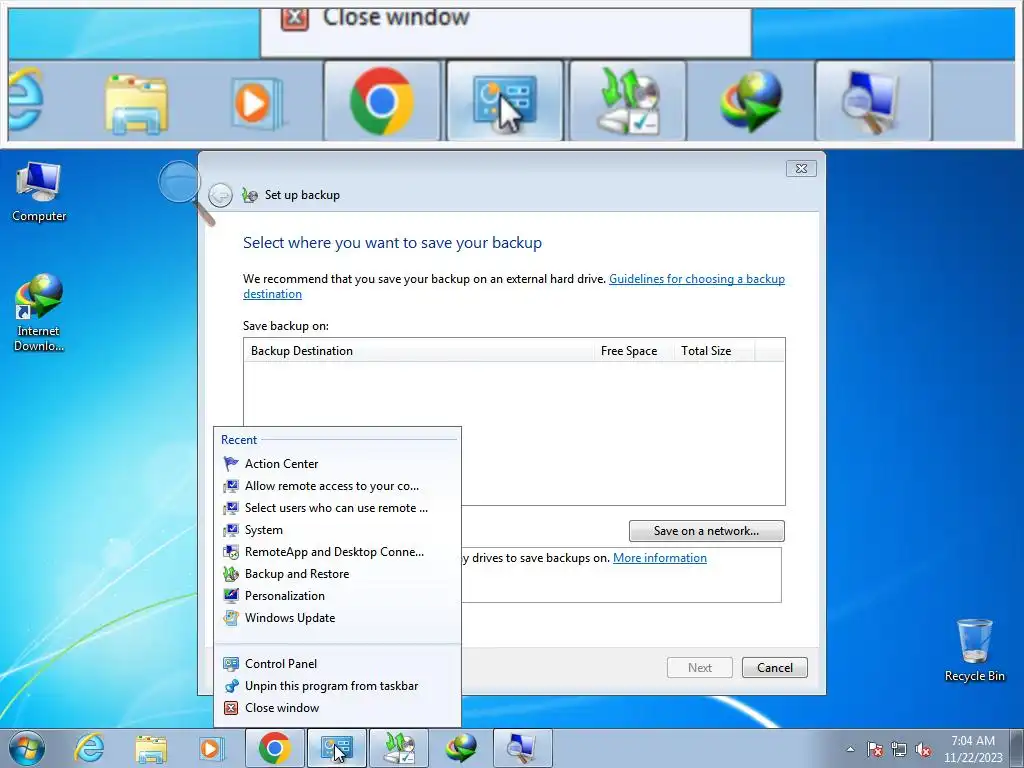Open Internet Download Manager taskbar icon

click(461, 748)
